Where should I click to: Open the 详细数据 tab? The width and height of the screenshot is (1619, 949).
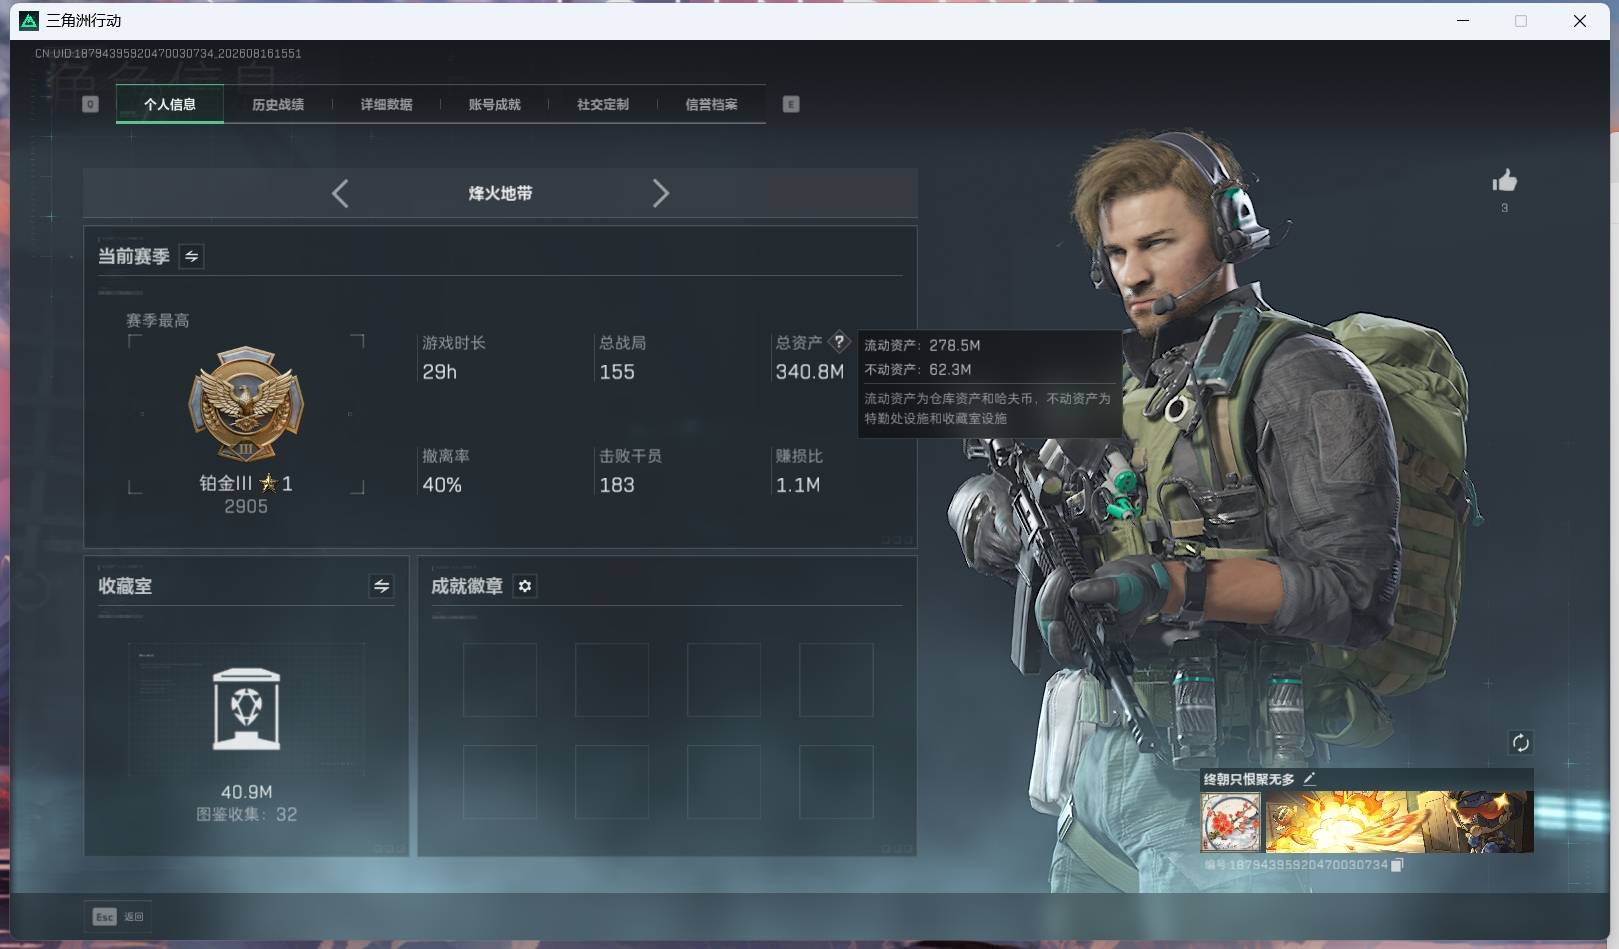point(386,104)
